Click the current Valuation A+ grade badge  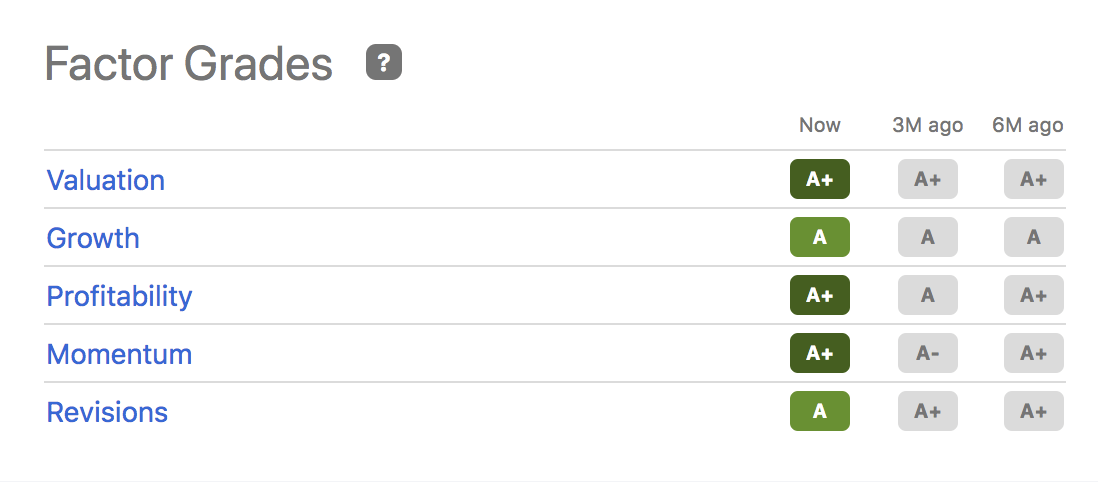[x=819, y=180]
